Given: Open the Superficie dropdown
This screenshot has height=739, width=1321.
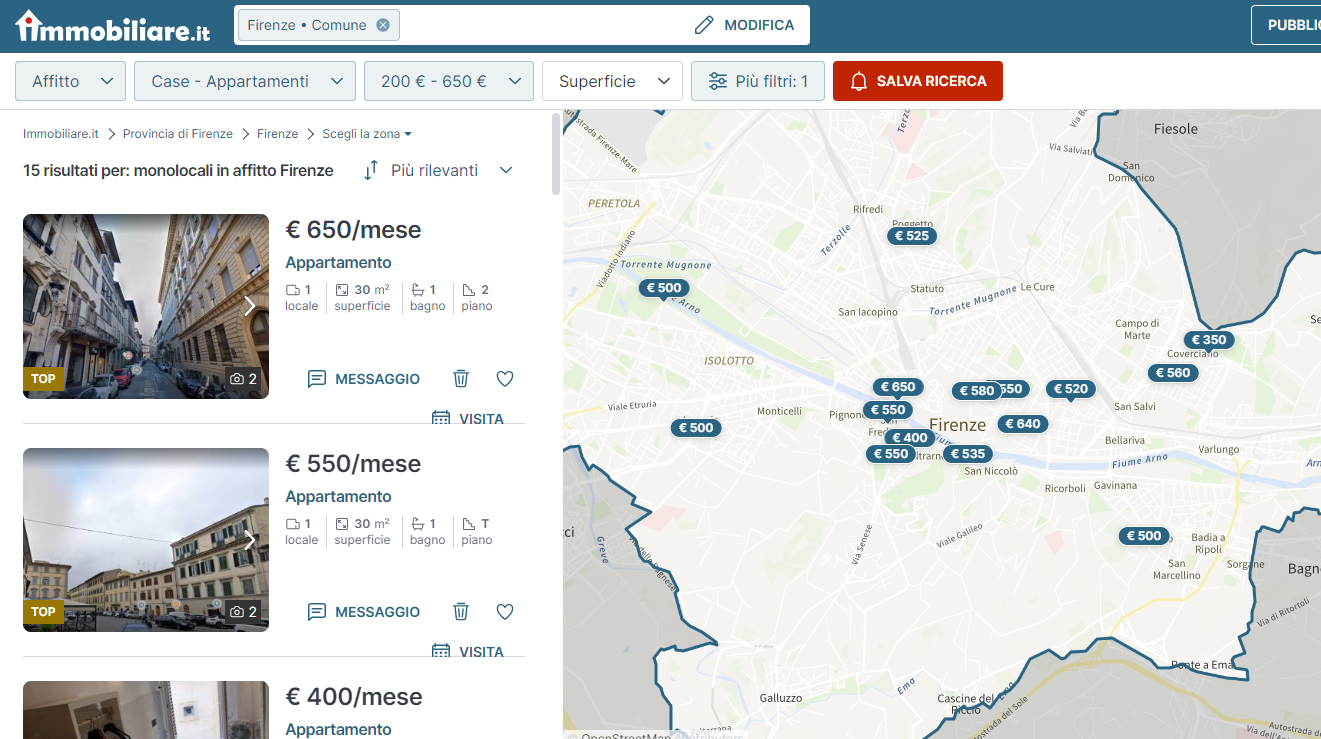Looking at the screenshot, I should pyautogui.click(x=612, y=81).
